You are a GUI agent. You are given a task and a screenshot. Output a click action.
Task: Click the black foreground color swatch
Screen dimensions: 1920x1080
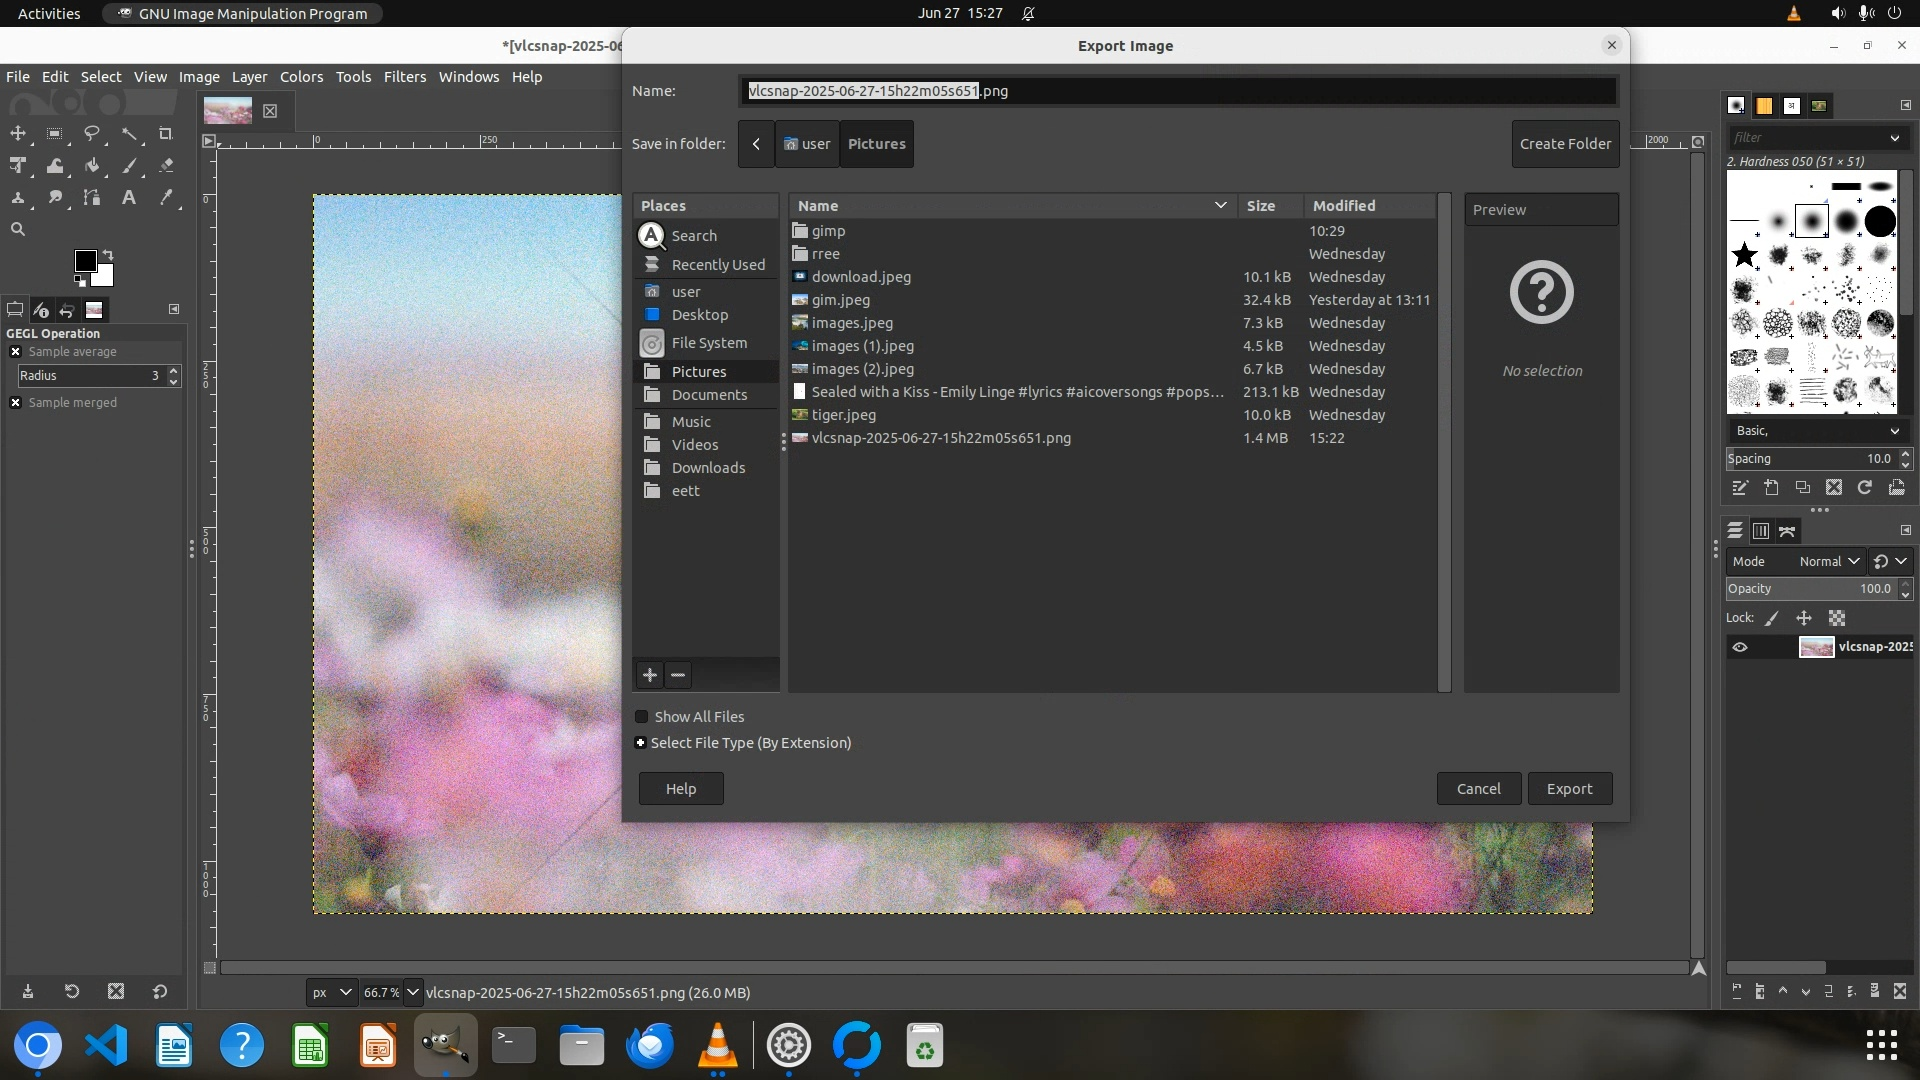pyautogui.click(x=85, y=261)
